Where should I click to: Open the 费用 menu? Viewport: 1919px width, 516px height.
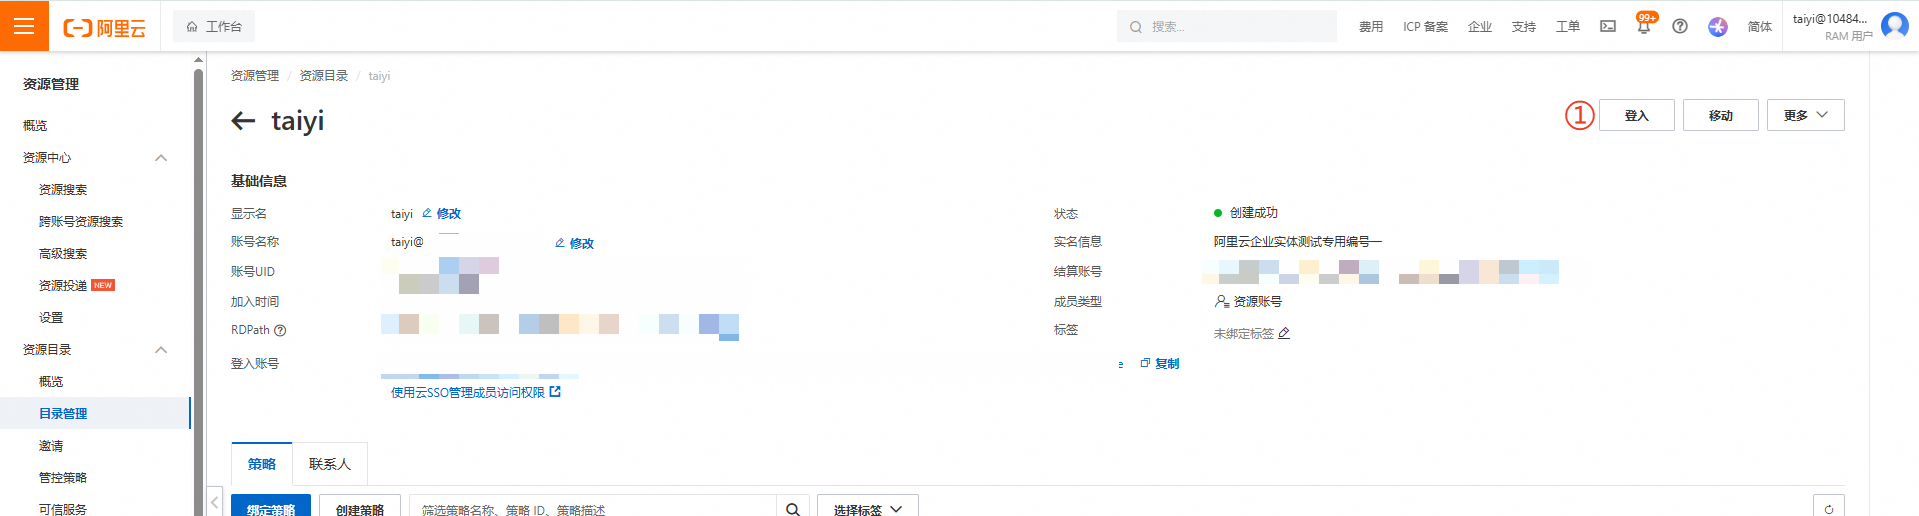pos(1371,27)
